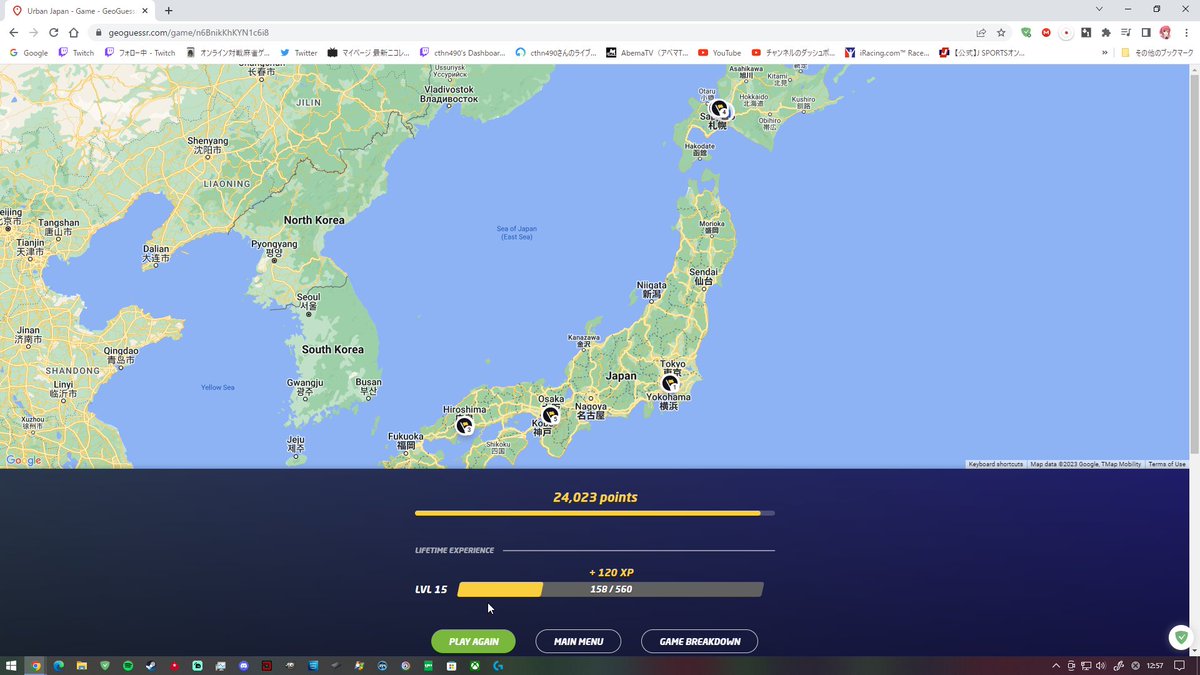The image size is (1200, 675).
Task: Switch to the Urban Japan GeoGuessr tab
Action: [x=78, y=10]
